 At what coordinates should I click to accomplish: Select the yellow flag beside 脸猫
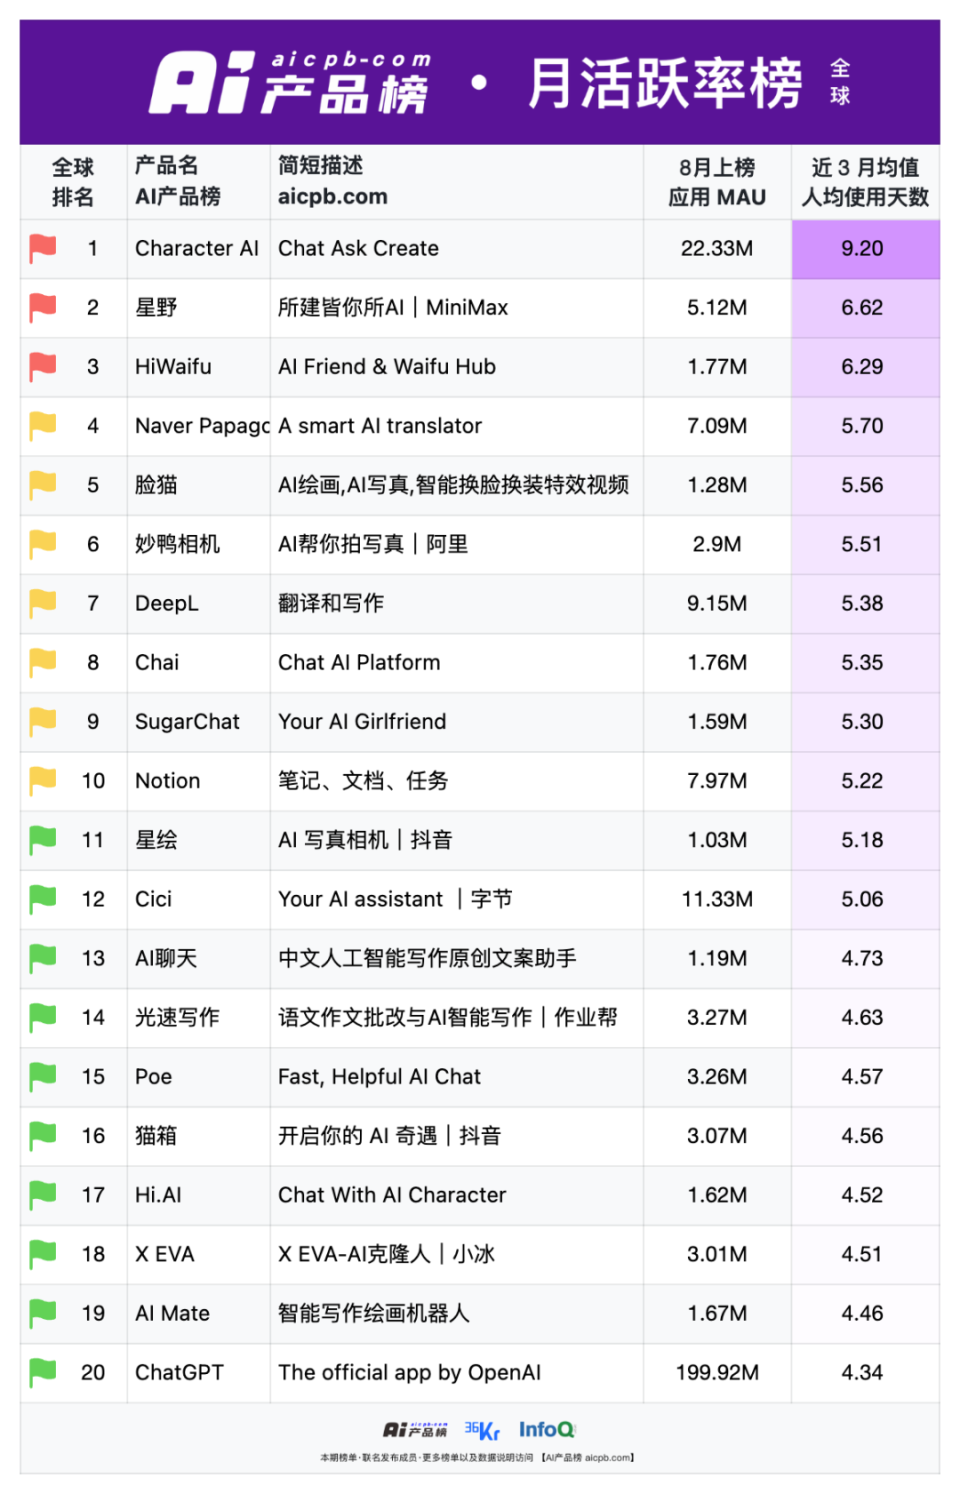click(41, 485)
